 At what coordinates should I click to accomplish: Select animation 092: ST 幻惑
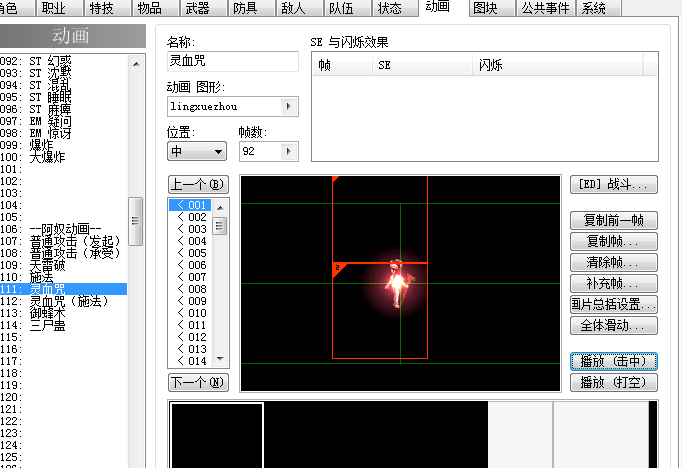64,61
